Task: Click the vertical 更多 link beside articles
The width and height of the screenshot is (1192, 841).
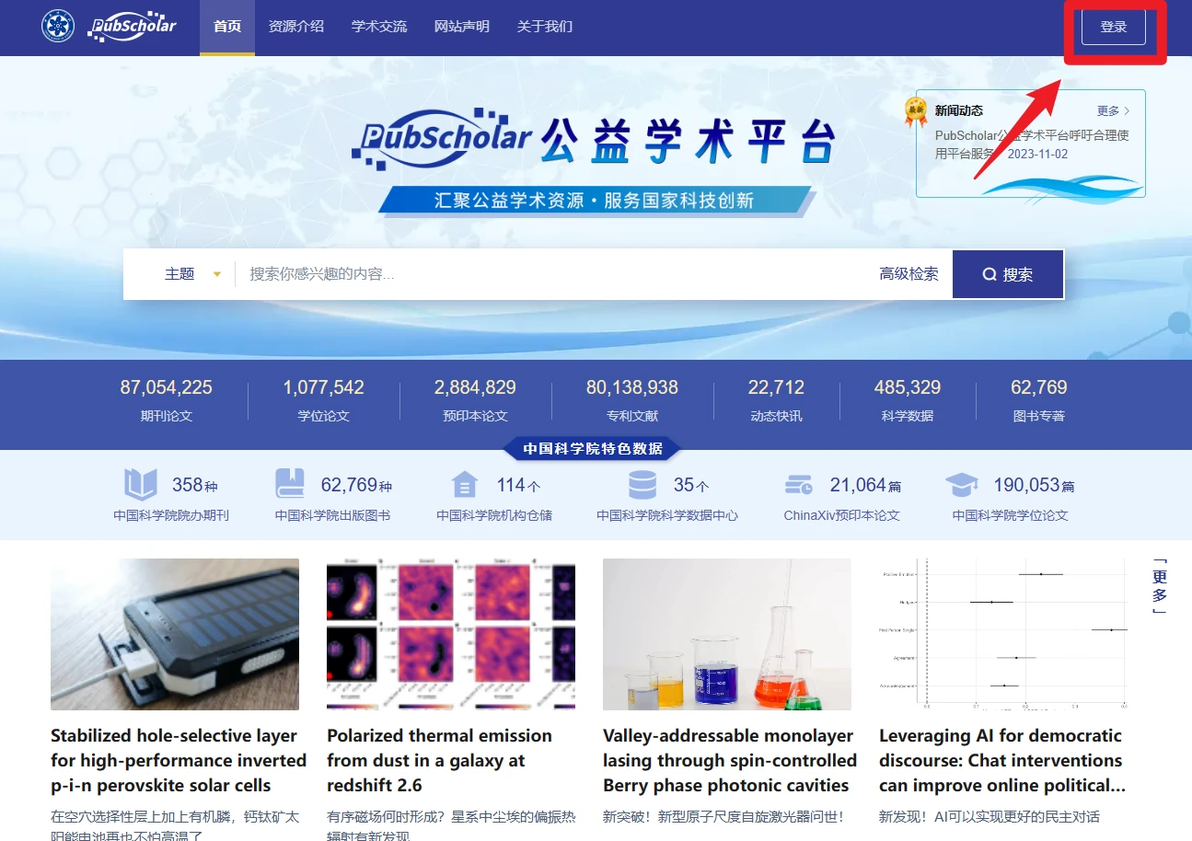Action: [1159, 586]
